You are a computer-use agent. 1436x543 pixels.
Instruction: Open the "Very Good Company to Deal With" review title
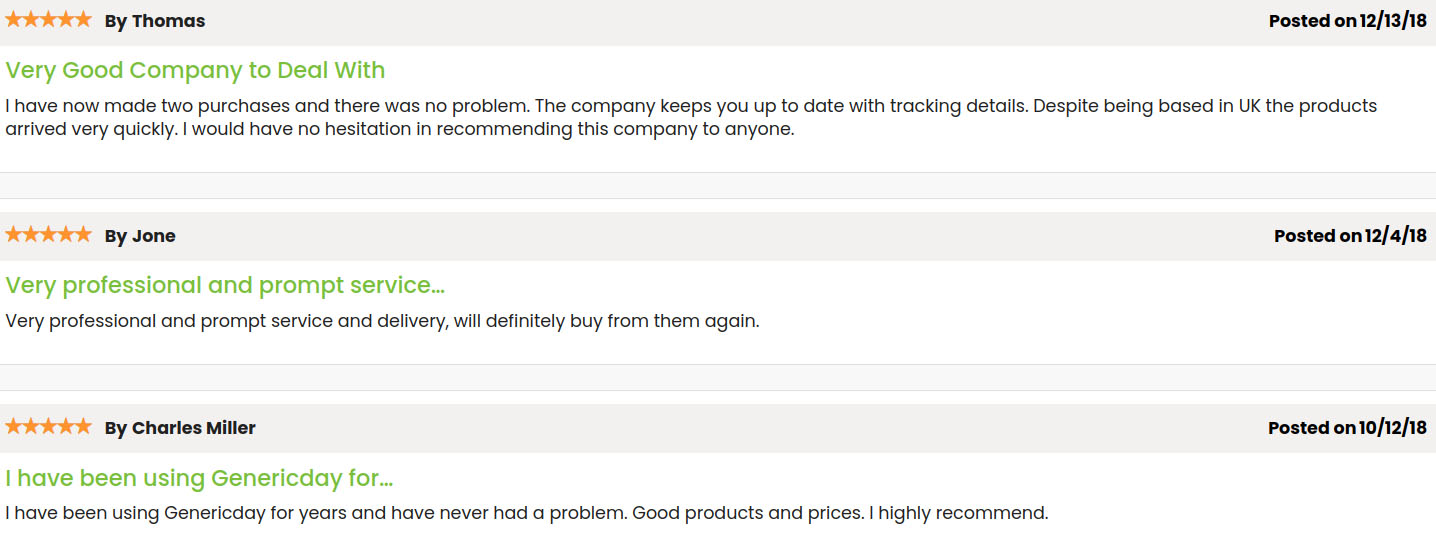pyautogui.click(x=195, y=71)
